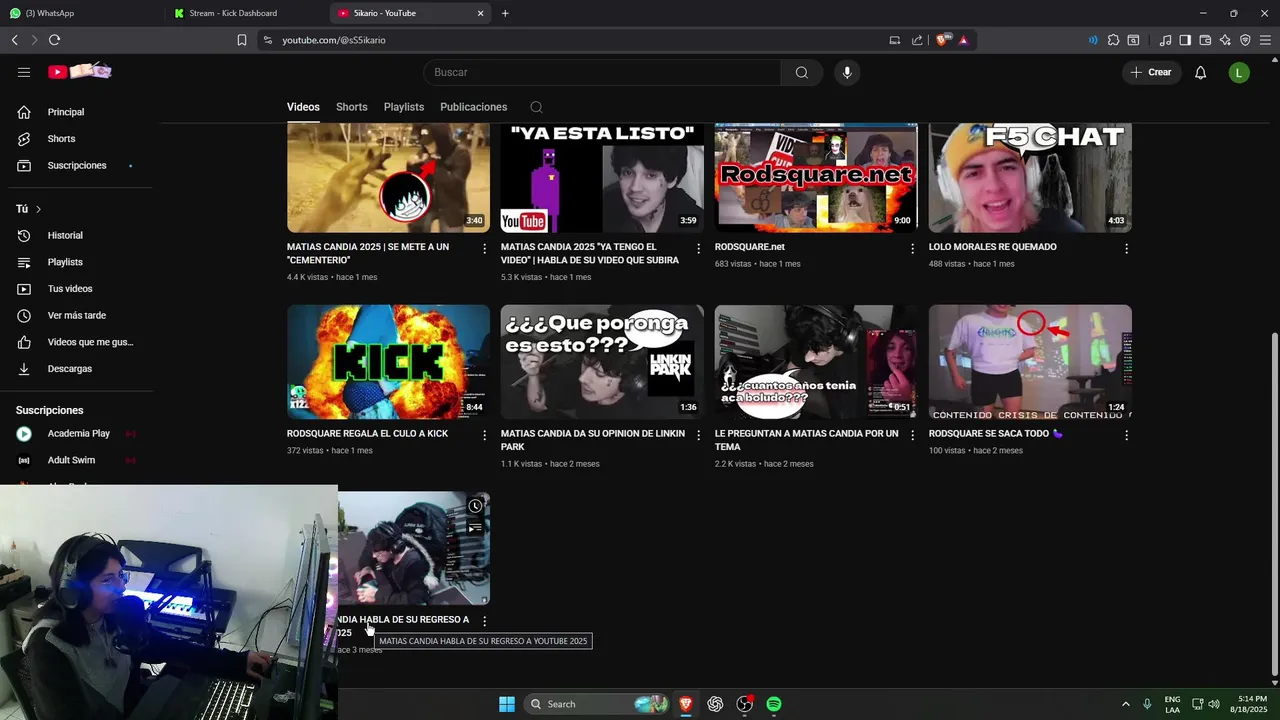Select the Publicaciones channel tab
This screenshot has width=1280, height=720.
click(474, 107)
